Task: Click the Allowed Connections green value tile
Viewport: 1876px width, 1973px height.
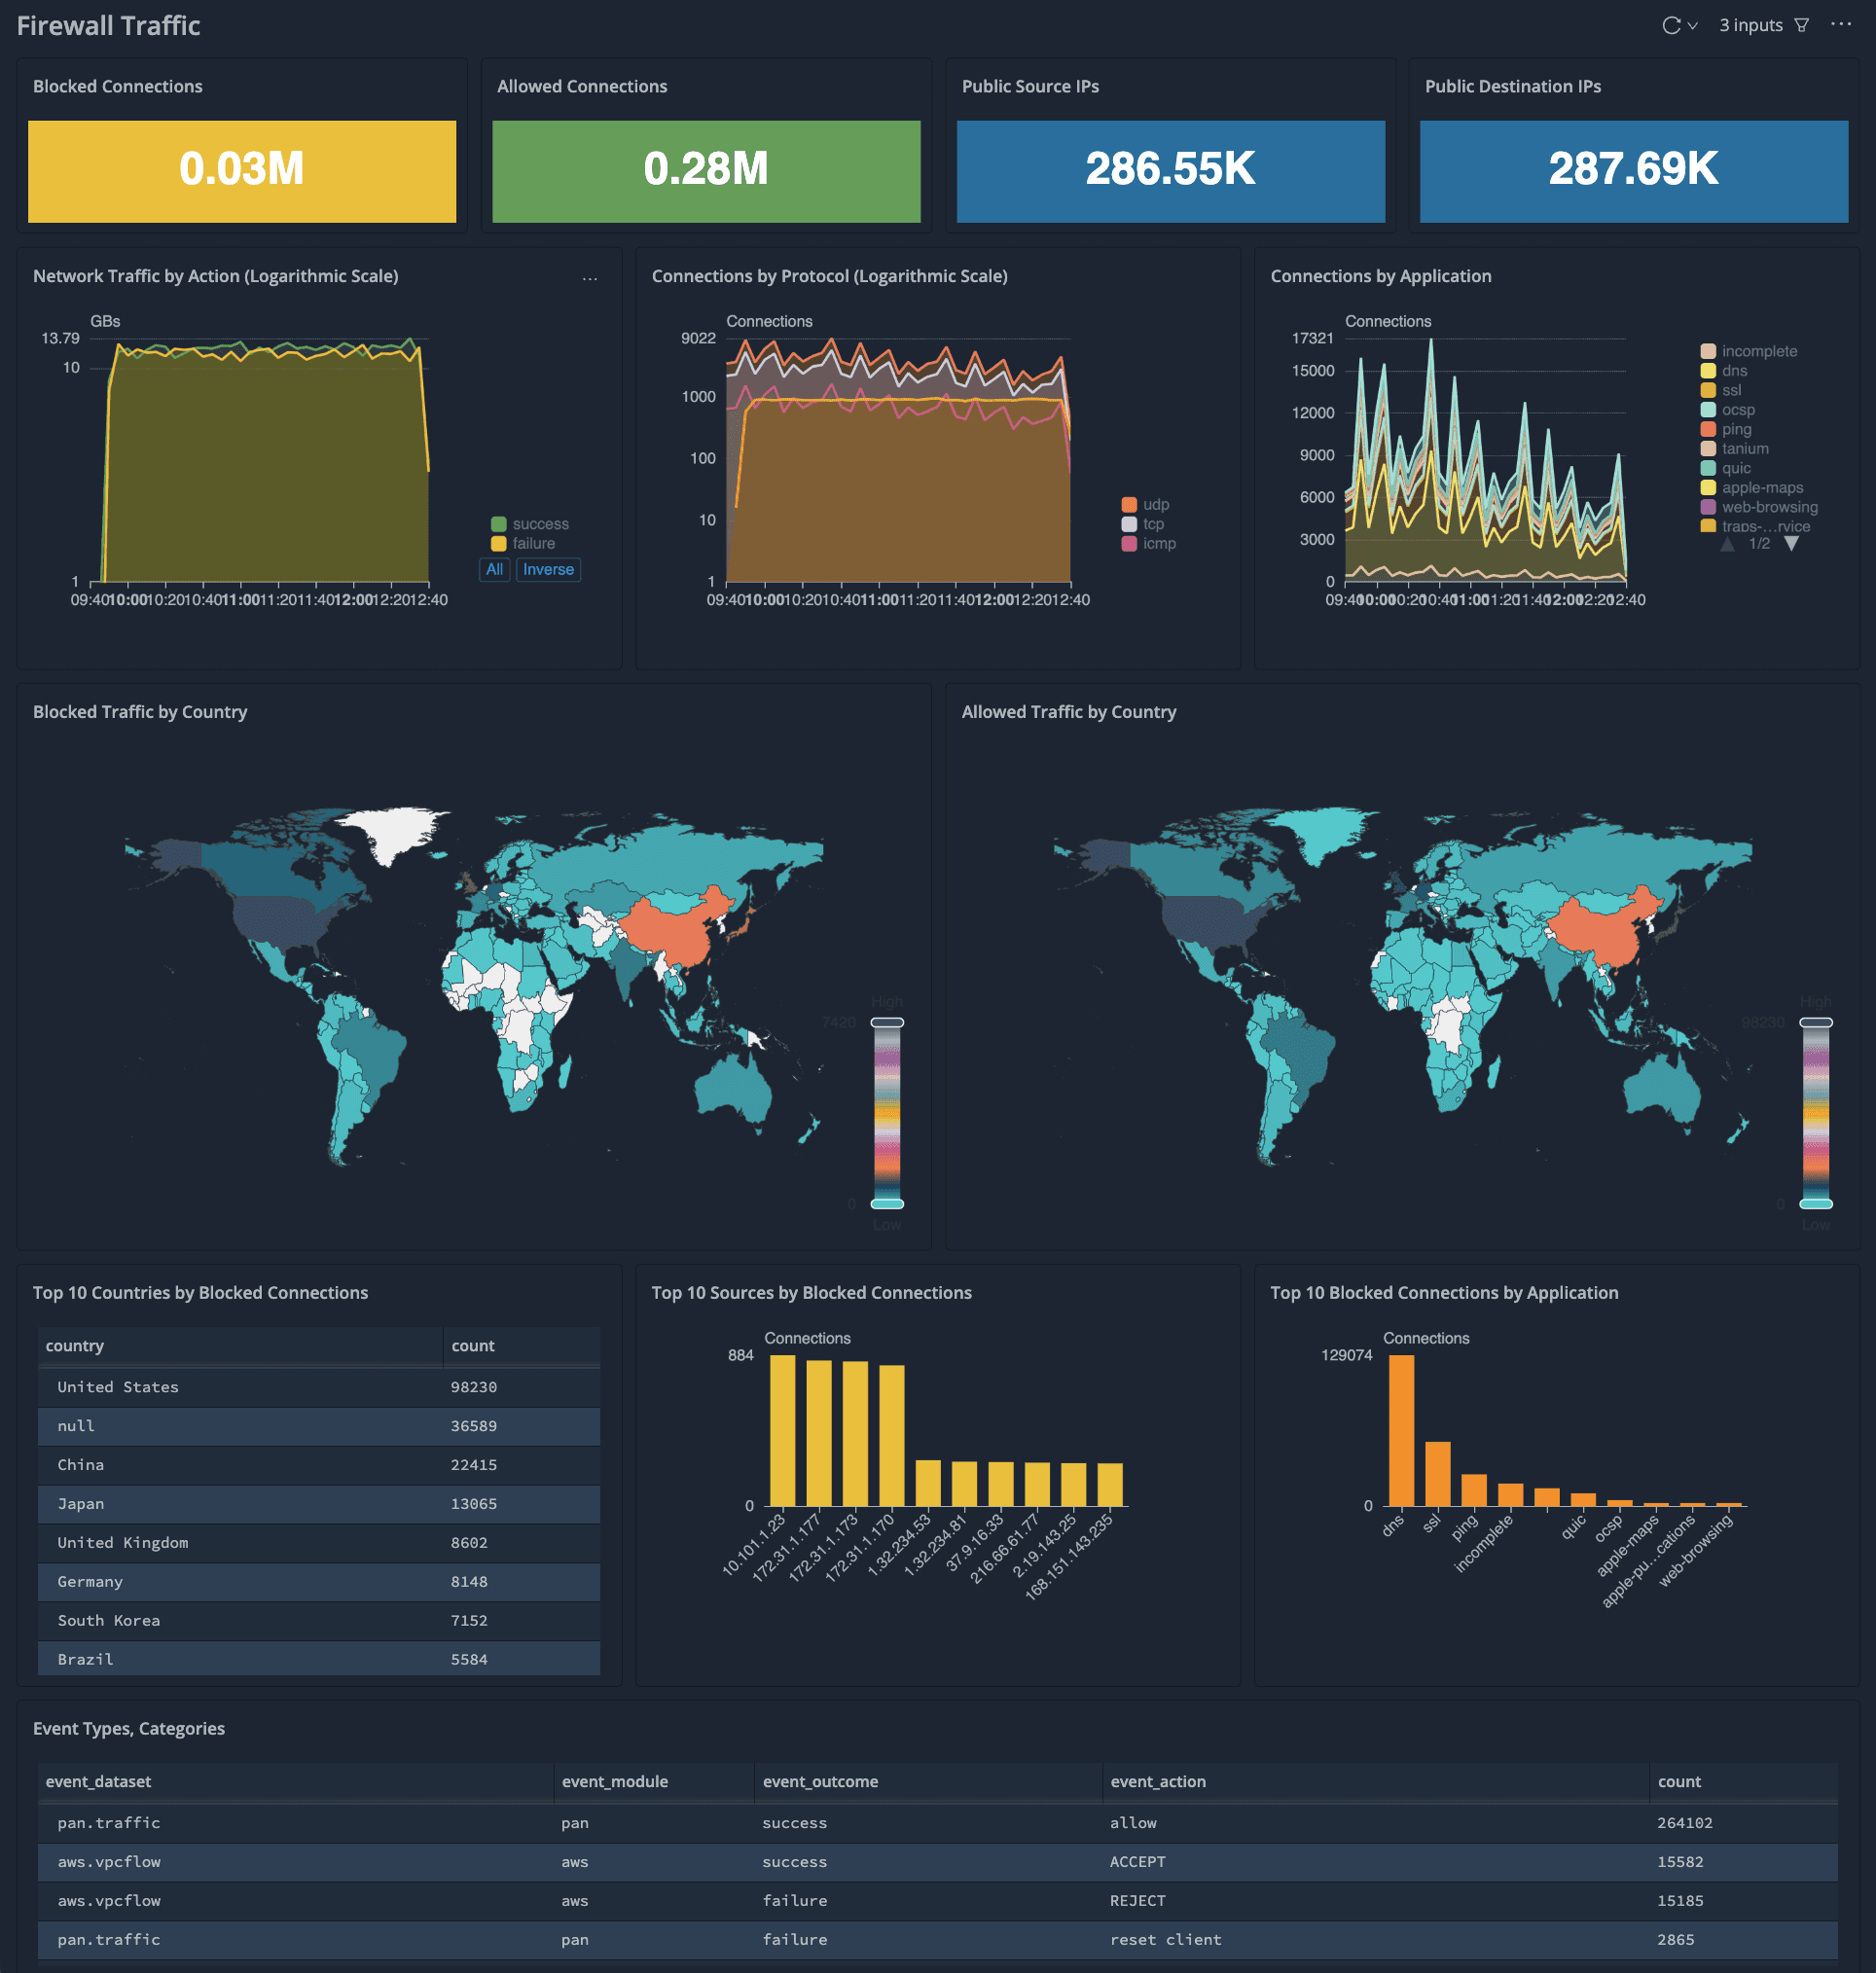Action: pos(706,171)
